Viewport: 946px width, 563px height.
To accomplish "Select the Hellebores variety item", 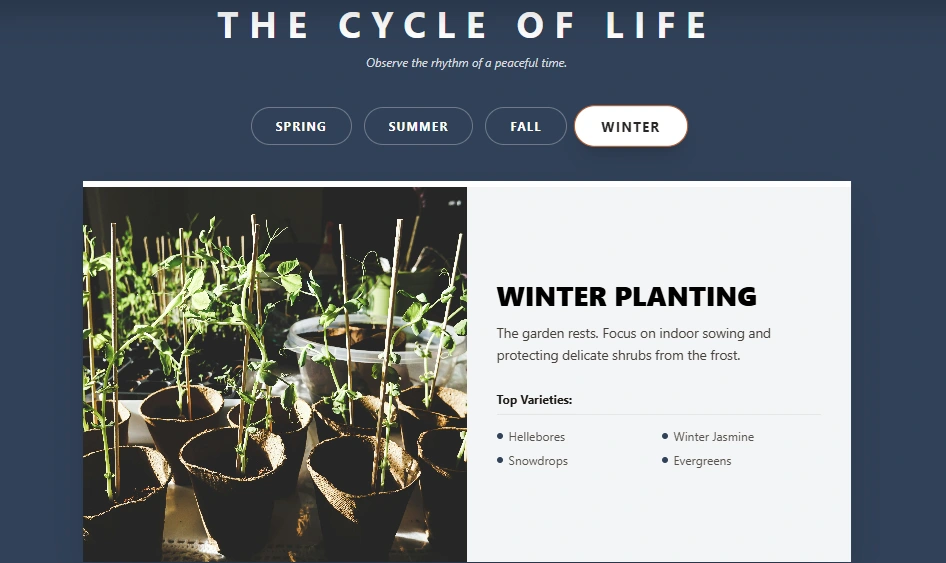I will tap(536, 437).
